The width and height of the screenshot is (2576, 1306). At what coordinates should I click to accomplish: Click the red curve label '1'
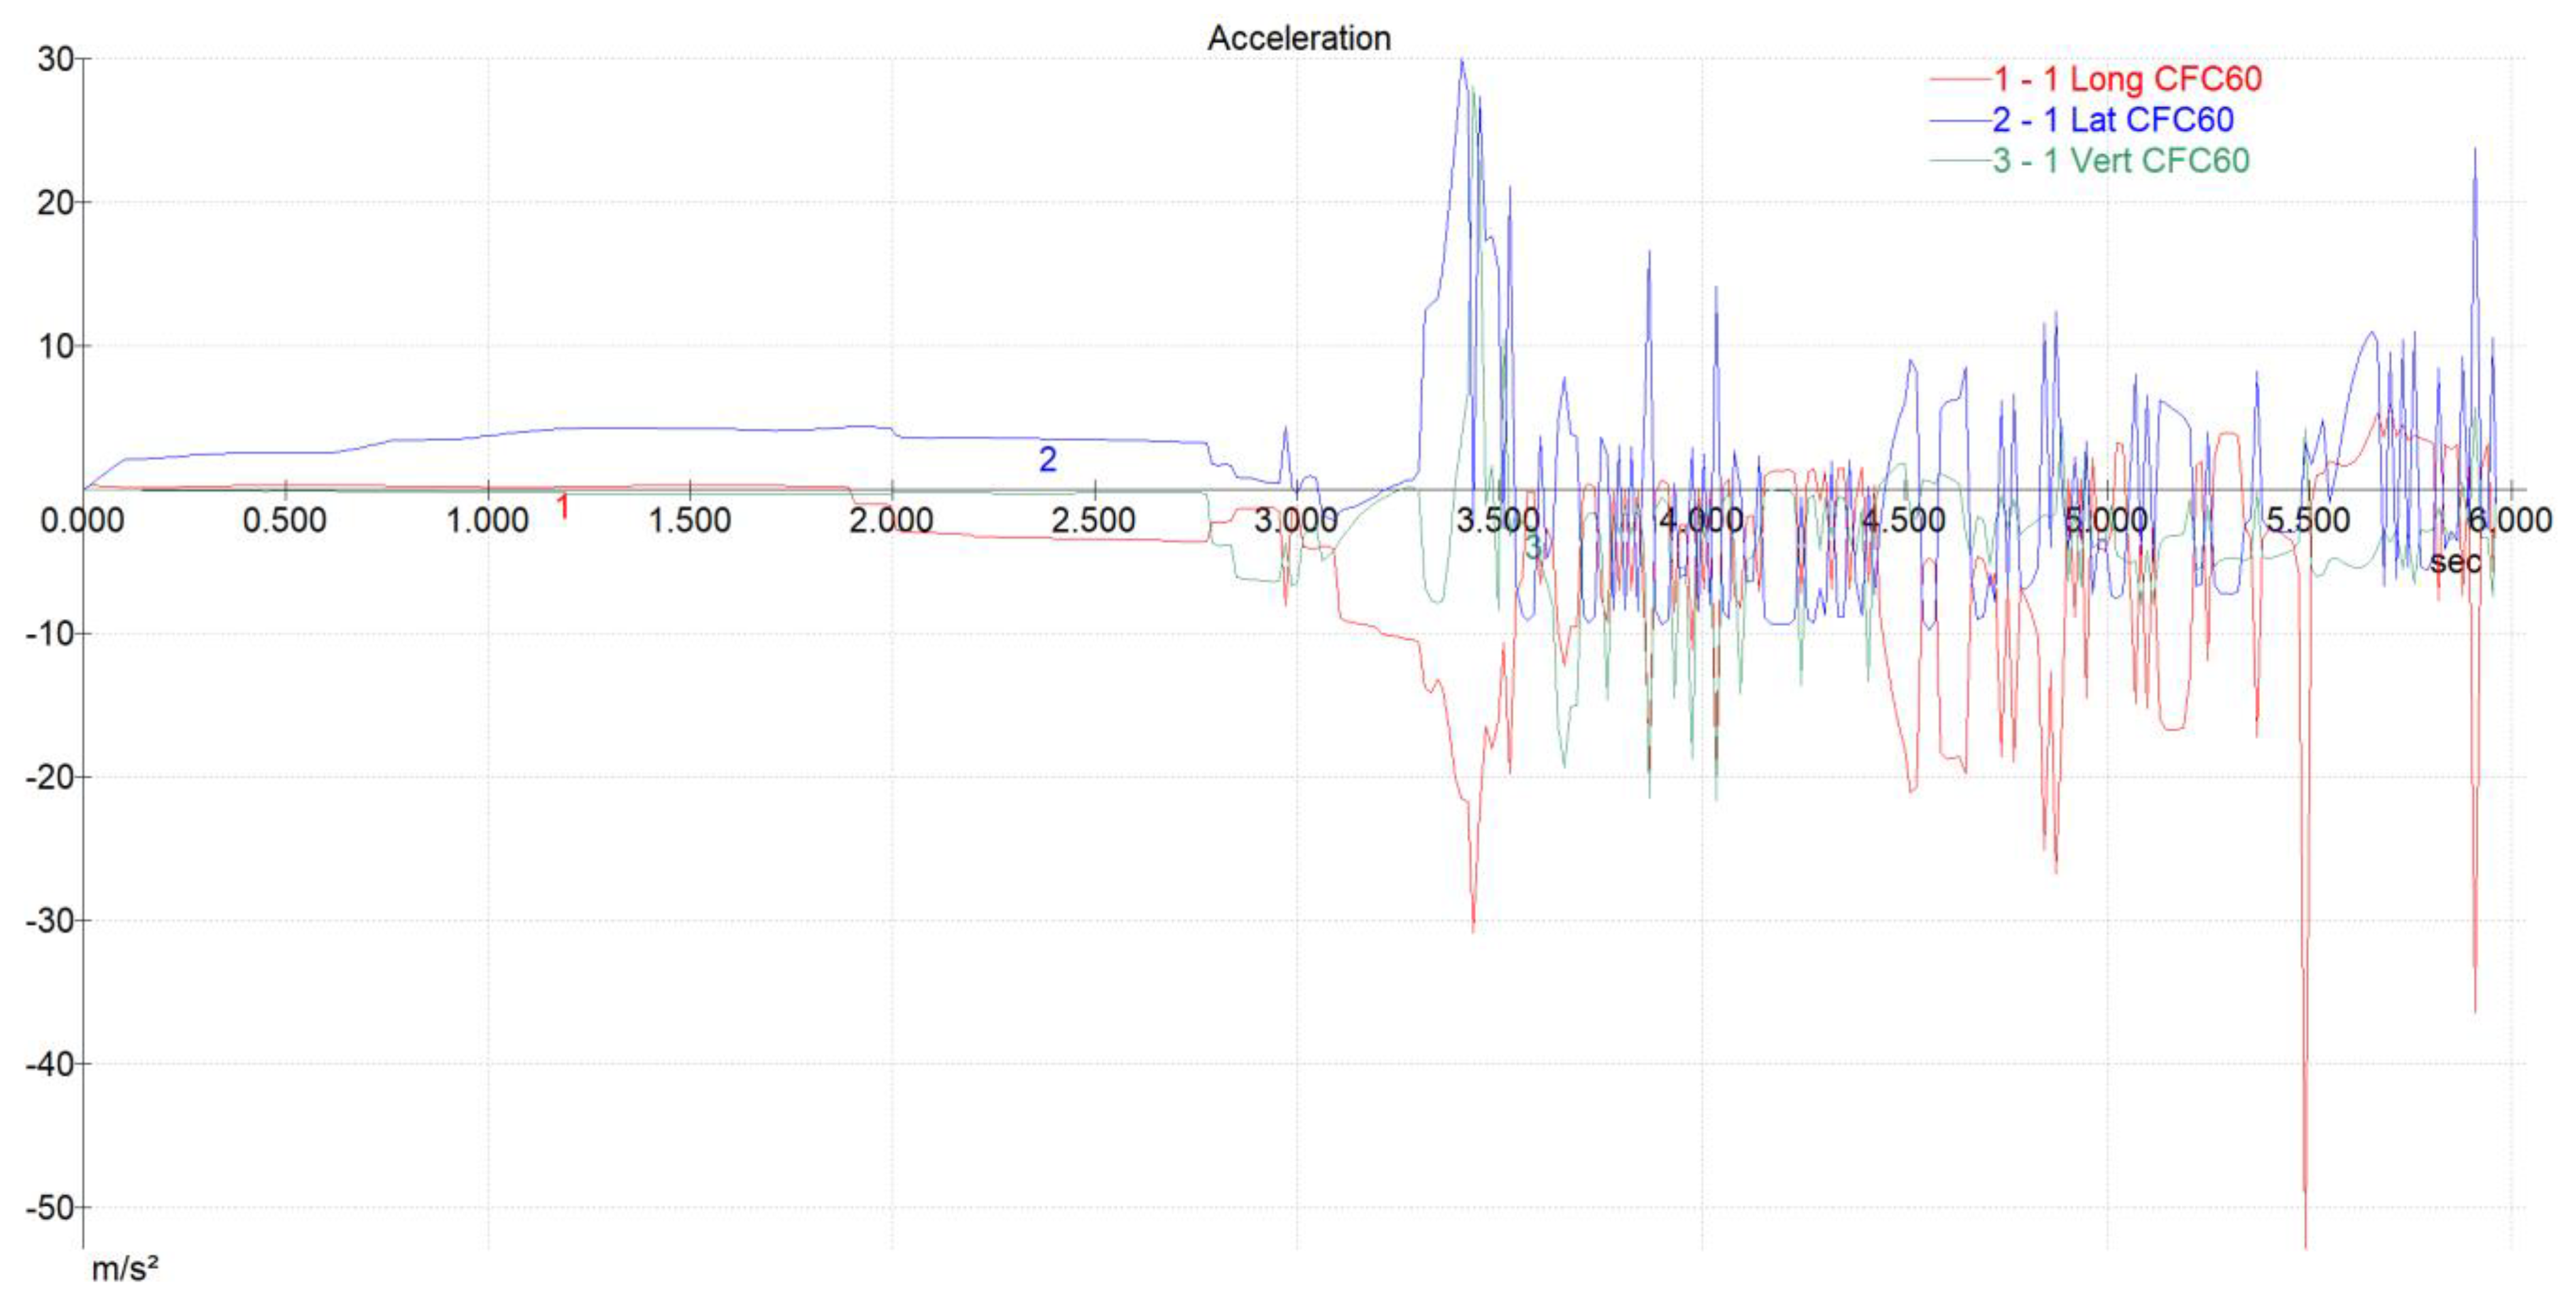[562, 507]
